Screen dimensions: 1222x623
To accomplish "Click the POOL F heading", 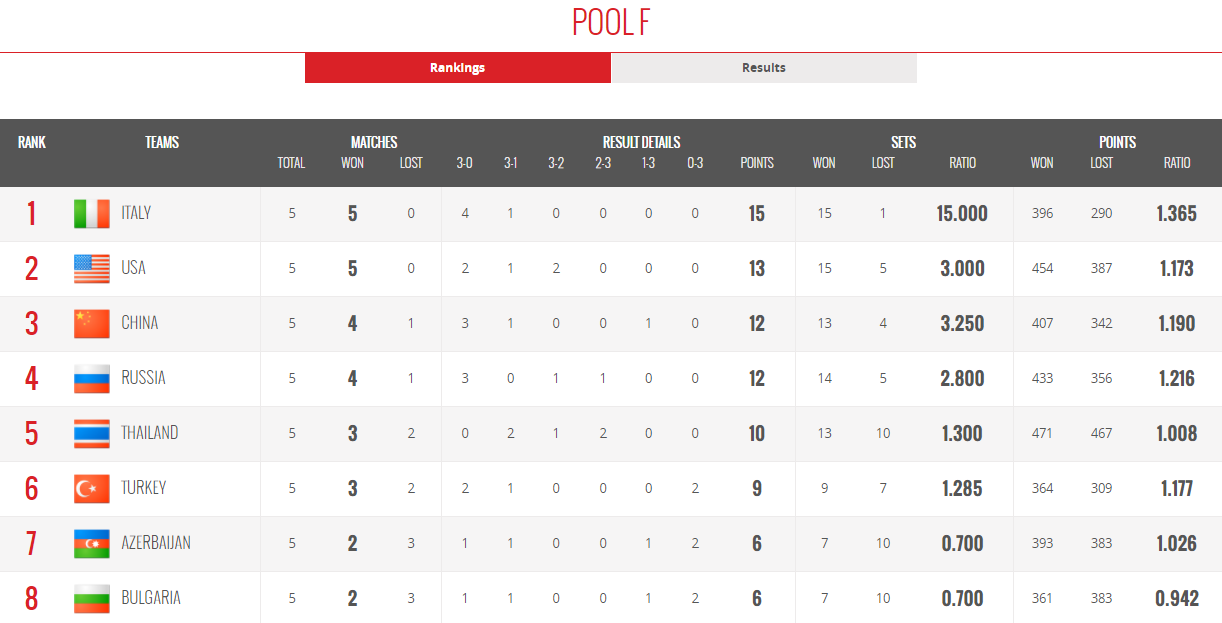I will coord(611,21).
